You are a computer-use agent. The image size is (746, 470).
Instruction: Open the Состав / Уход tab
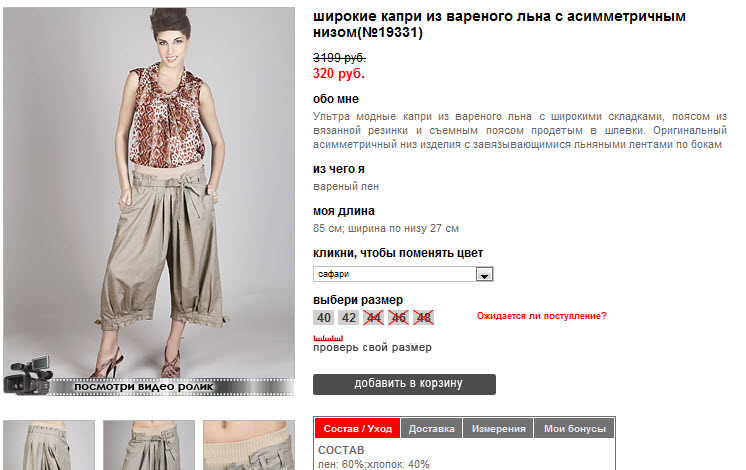tap(358, 429)
